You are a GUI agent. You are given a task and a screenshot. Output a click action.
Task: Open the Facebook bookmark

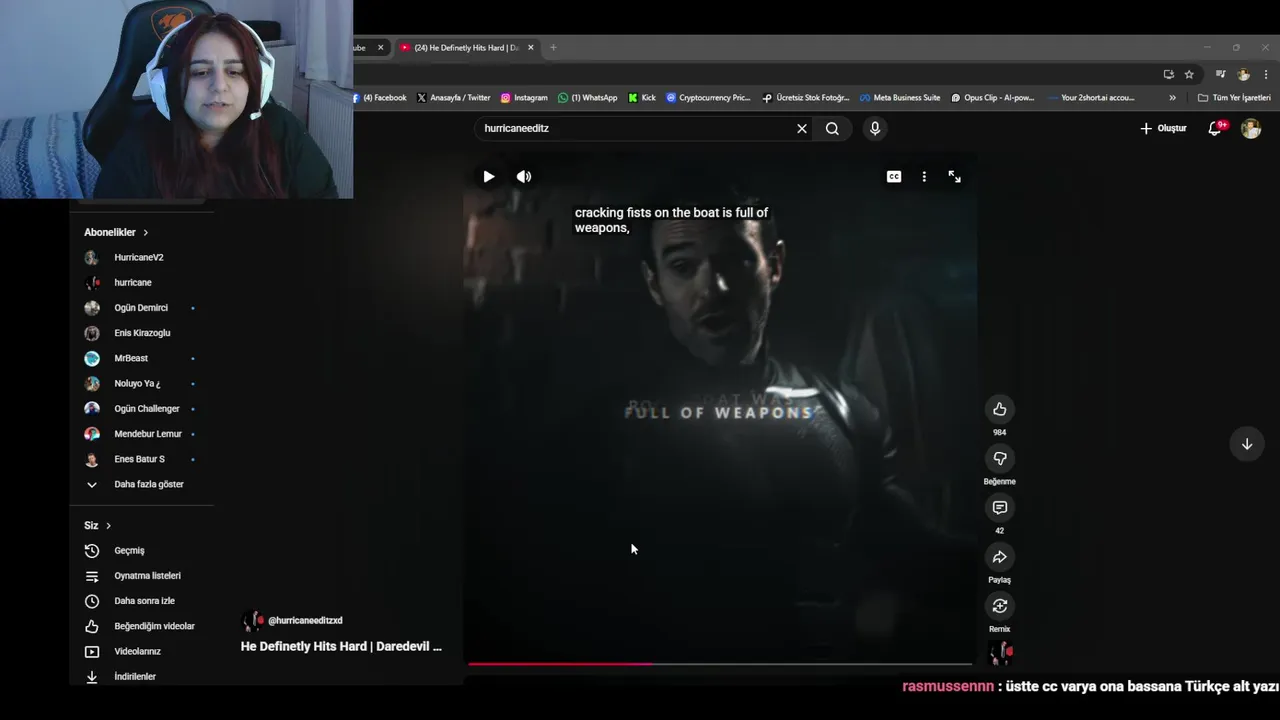click(x=380, y=98)
